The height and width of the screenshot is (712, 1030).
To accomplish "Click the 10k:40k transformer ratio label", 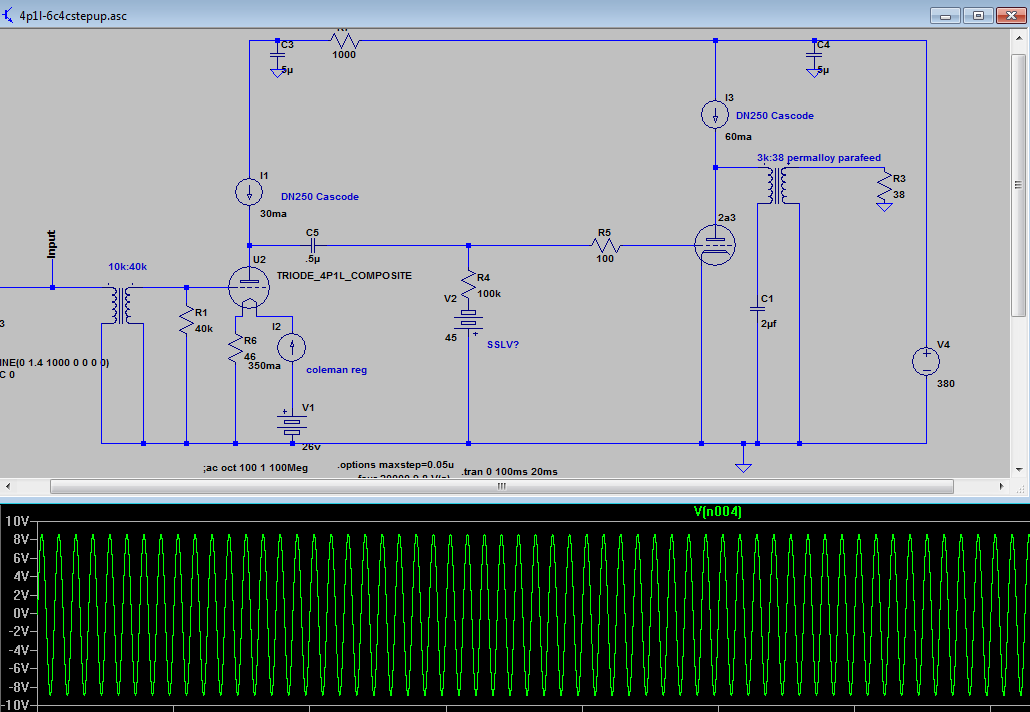I will 127,267.
